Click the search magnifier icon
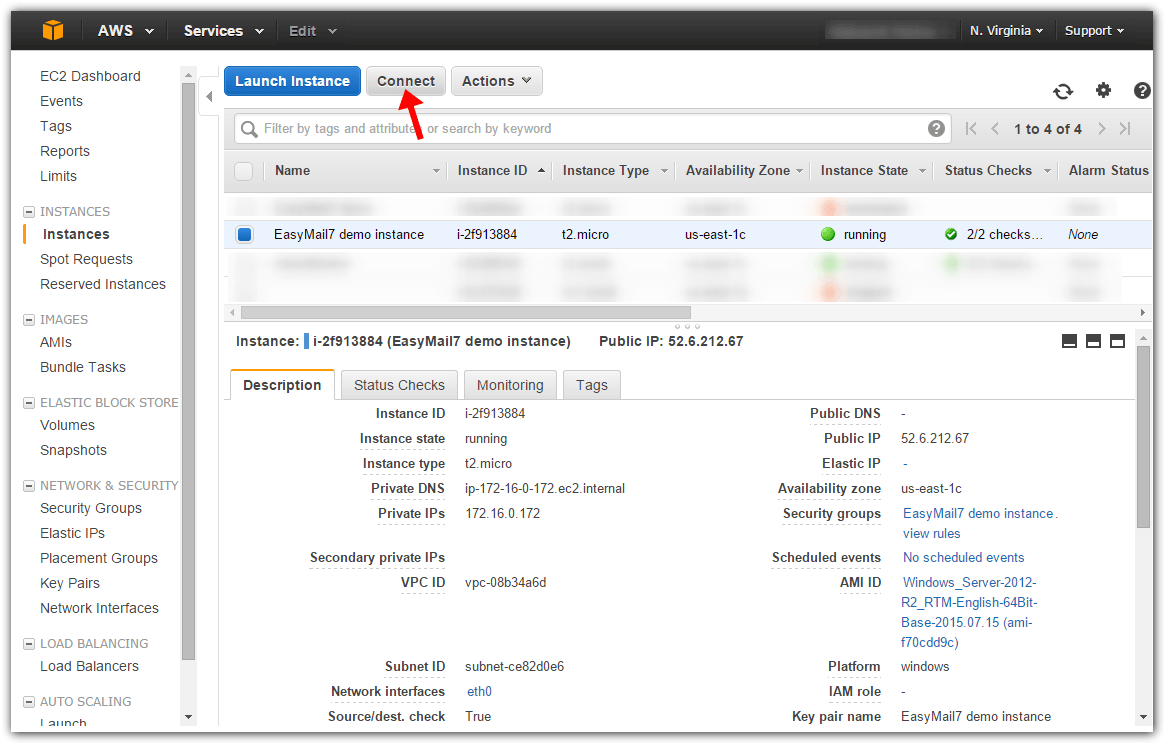 (x=249, y=129)
